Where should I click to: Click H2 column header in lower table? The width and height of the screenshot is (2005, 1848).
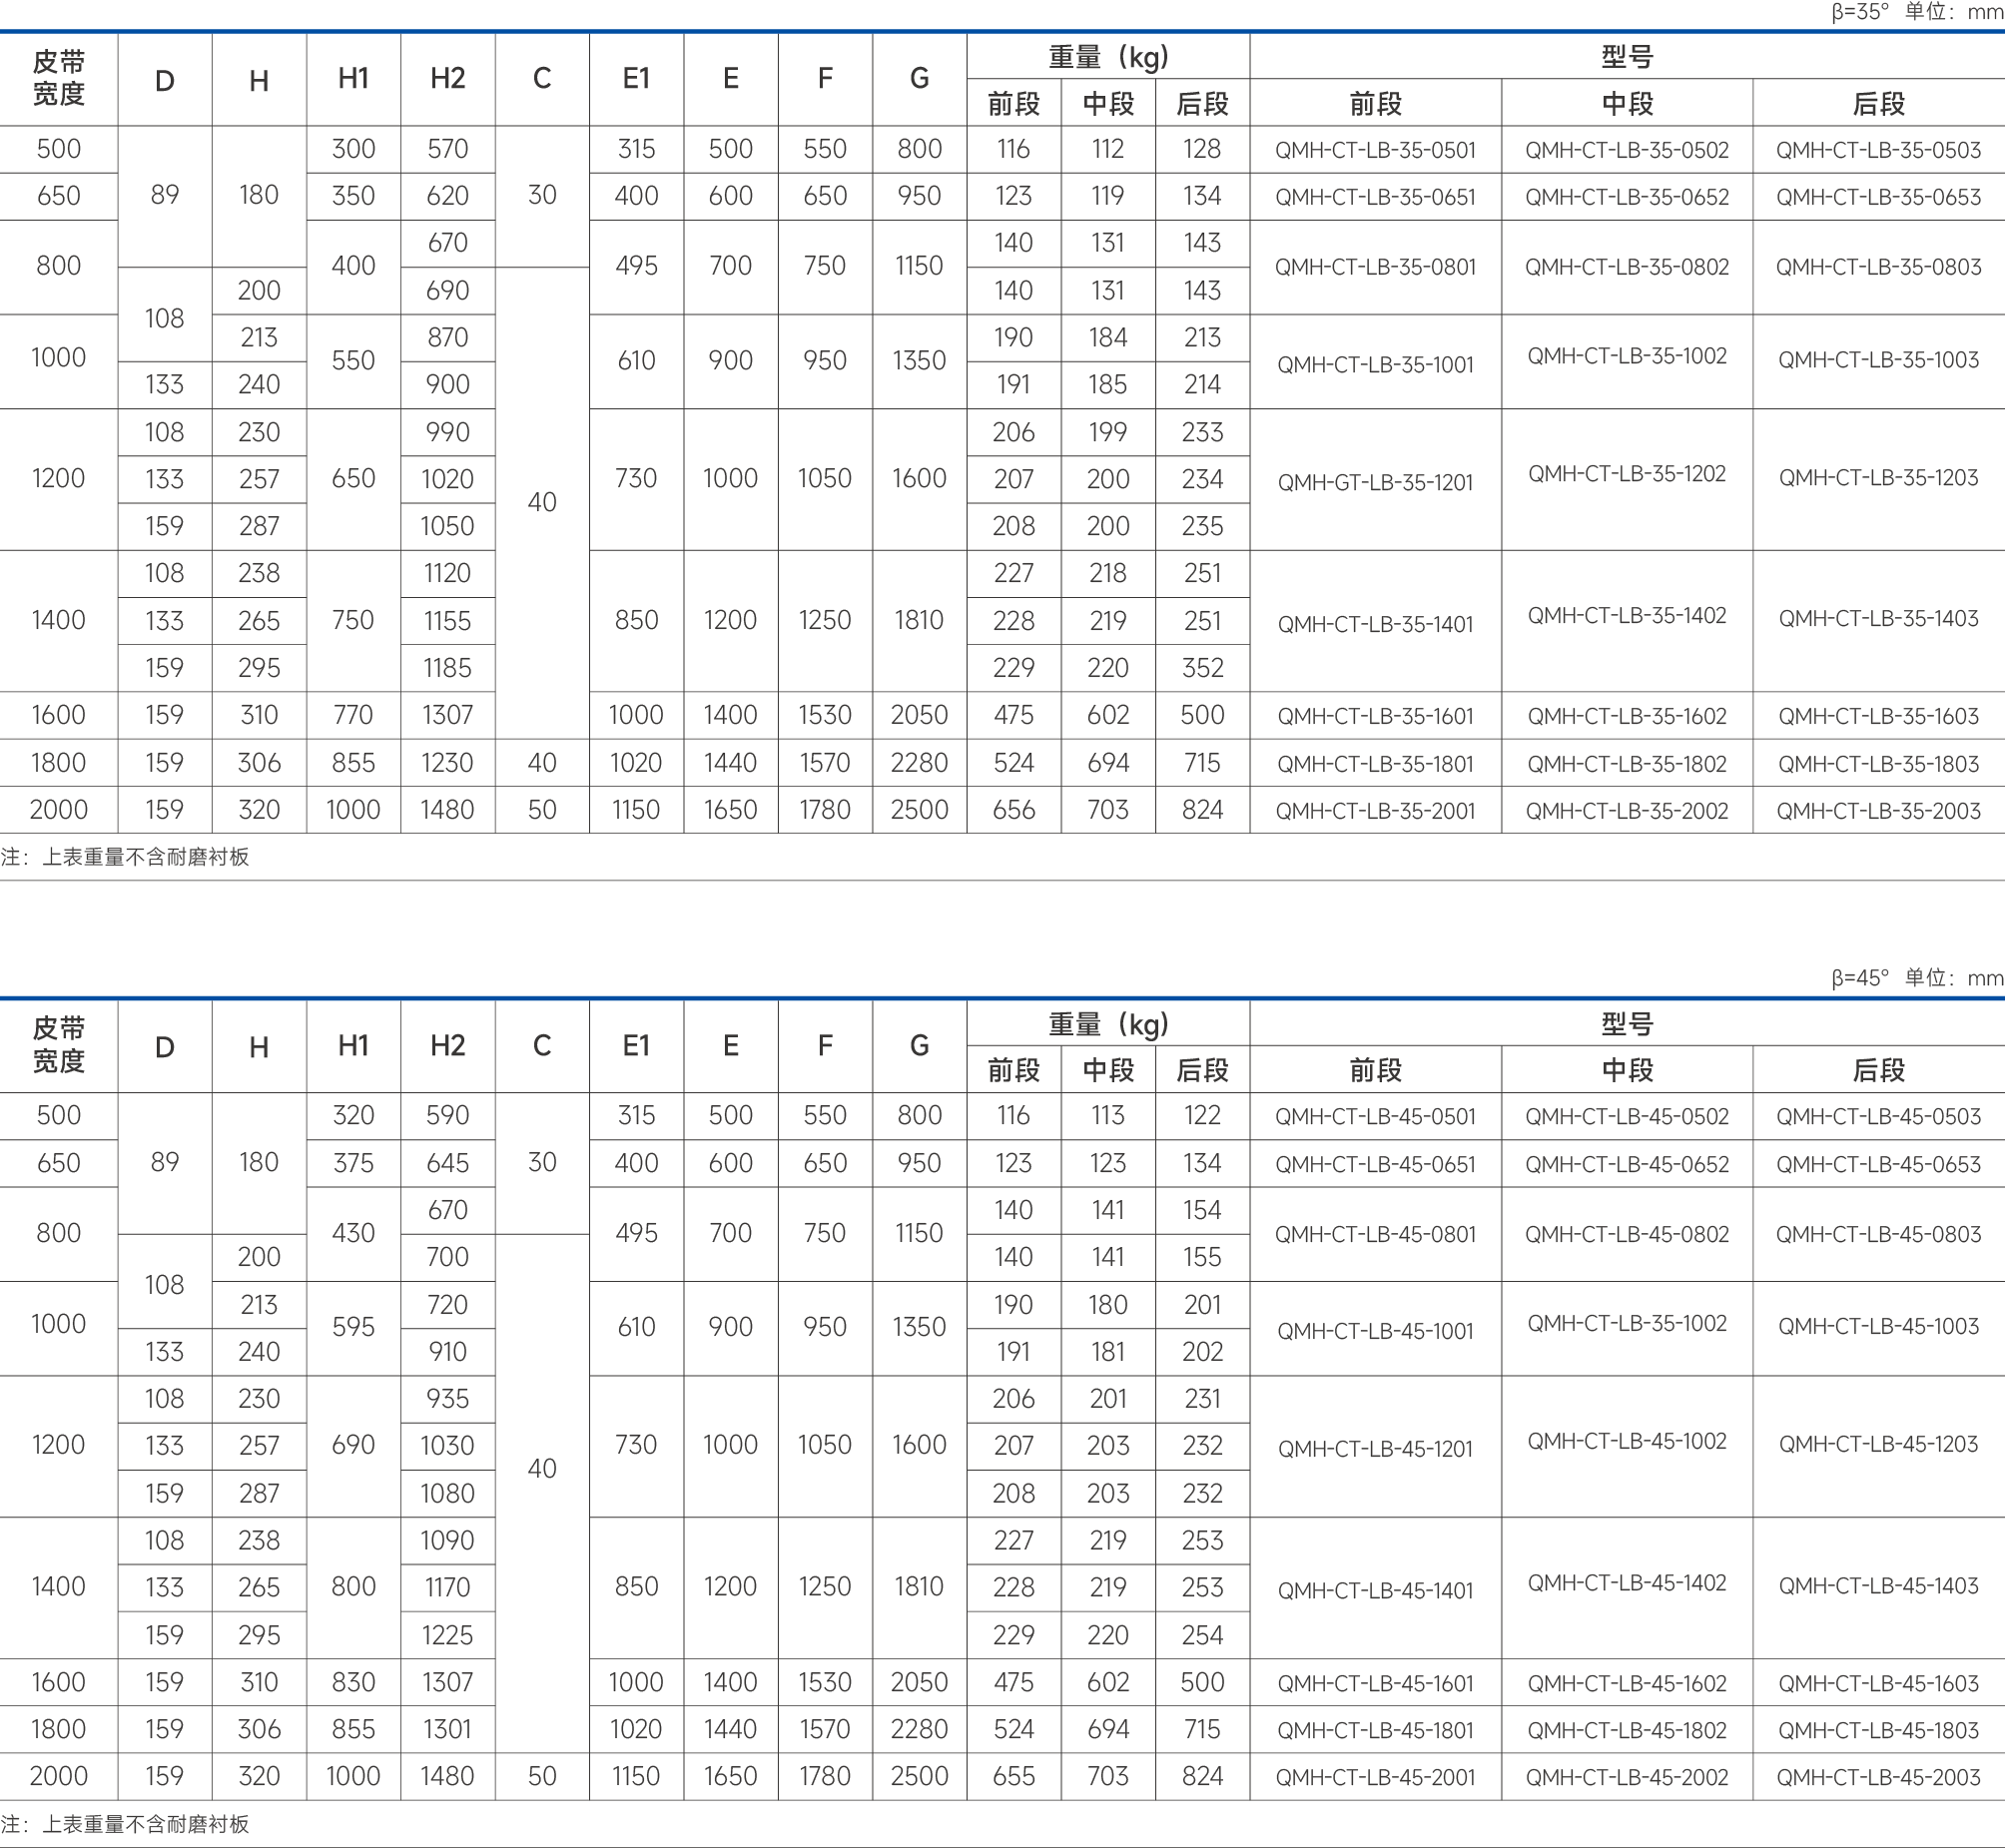[447, 1046]
